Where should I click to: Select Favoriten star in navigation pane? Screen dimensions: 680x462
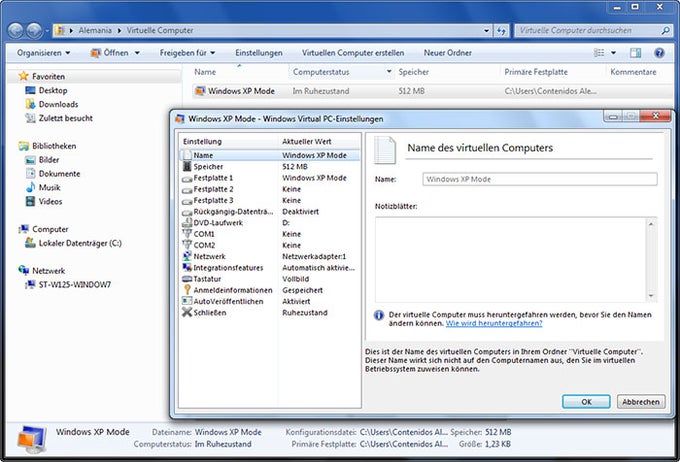pos(23,76)
